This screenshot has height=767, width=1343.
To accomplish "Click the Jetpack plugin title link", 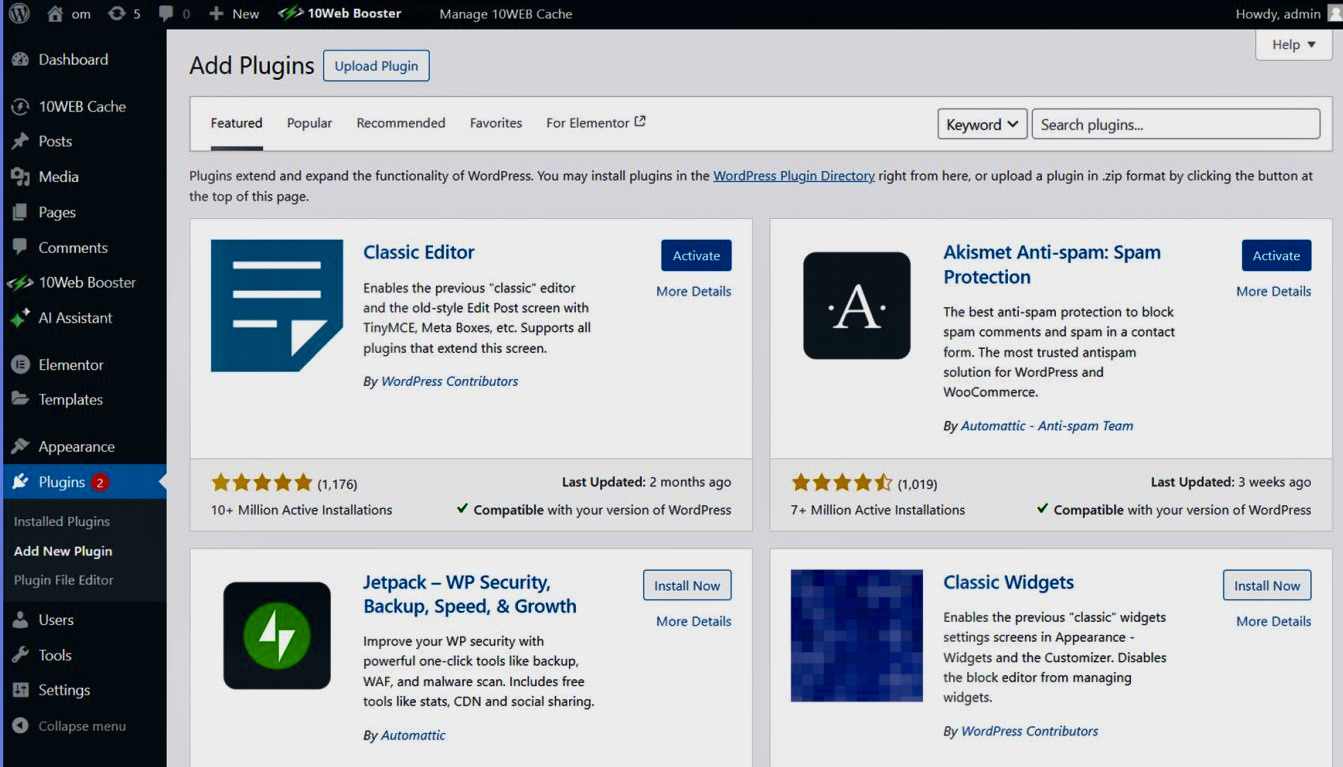I will pyautogui.click(x=470, y=594).
